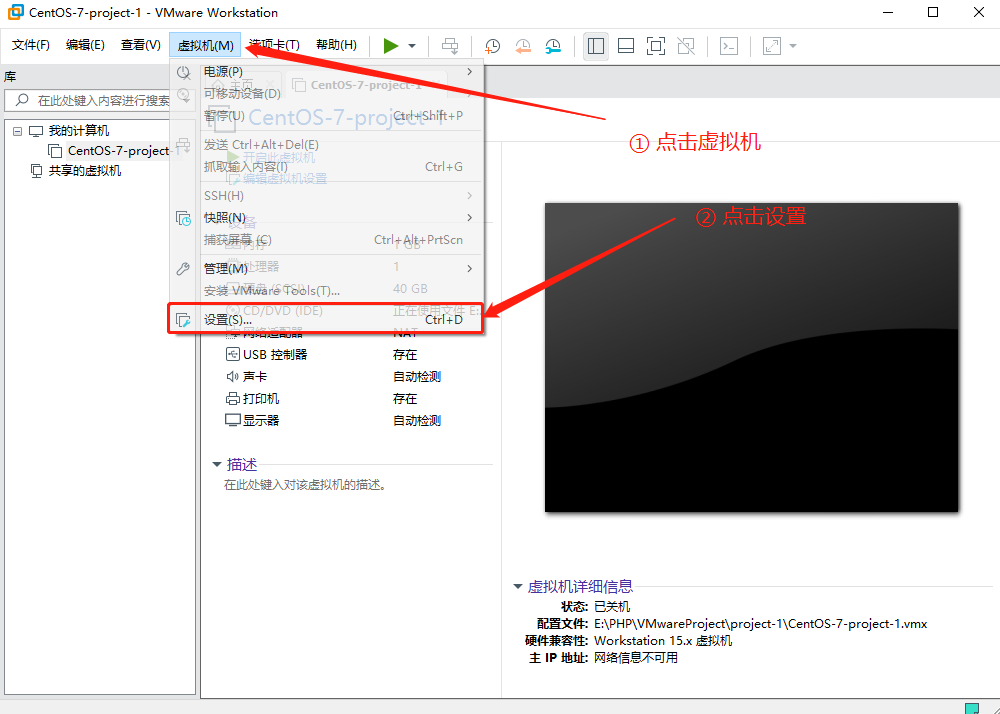1000x714 pixels.
Task: Click the 虚拟机(M) menu
Action: 205,45
